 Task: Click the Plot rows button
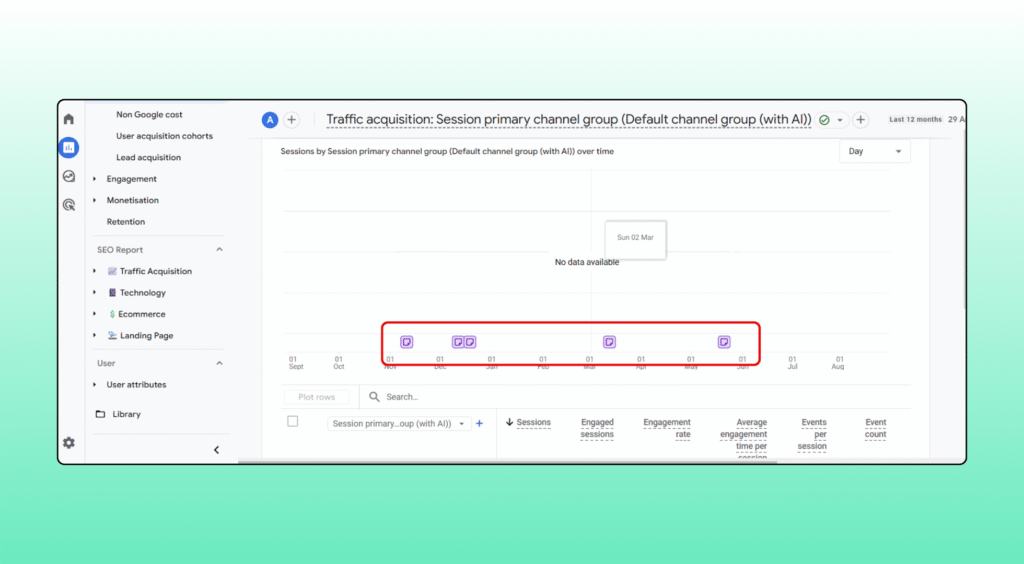316,397
